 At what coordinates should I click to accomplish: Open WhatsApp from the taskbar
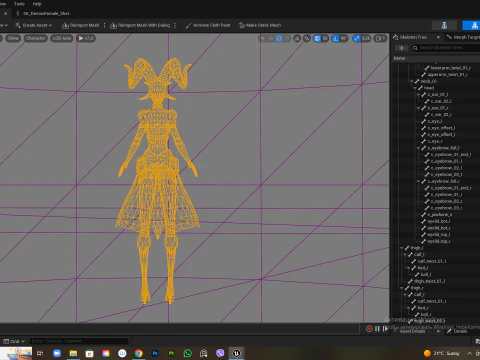pos(188,353)
